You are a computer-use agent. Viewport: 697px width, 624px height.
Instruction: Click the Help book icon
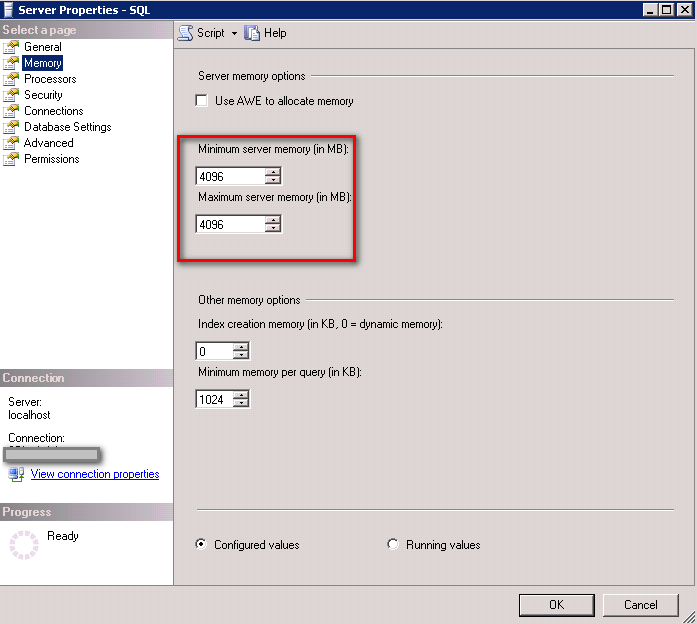click(x=252, y=33)
